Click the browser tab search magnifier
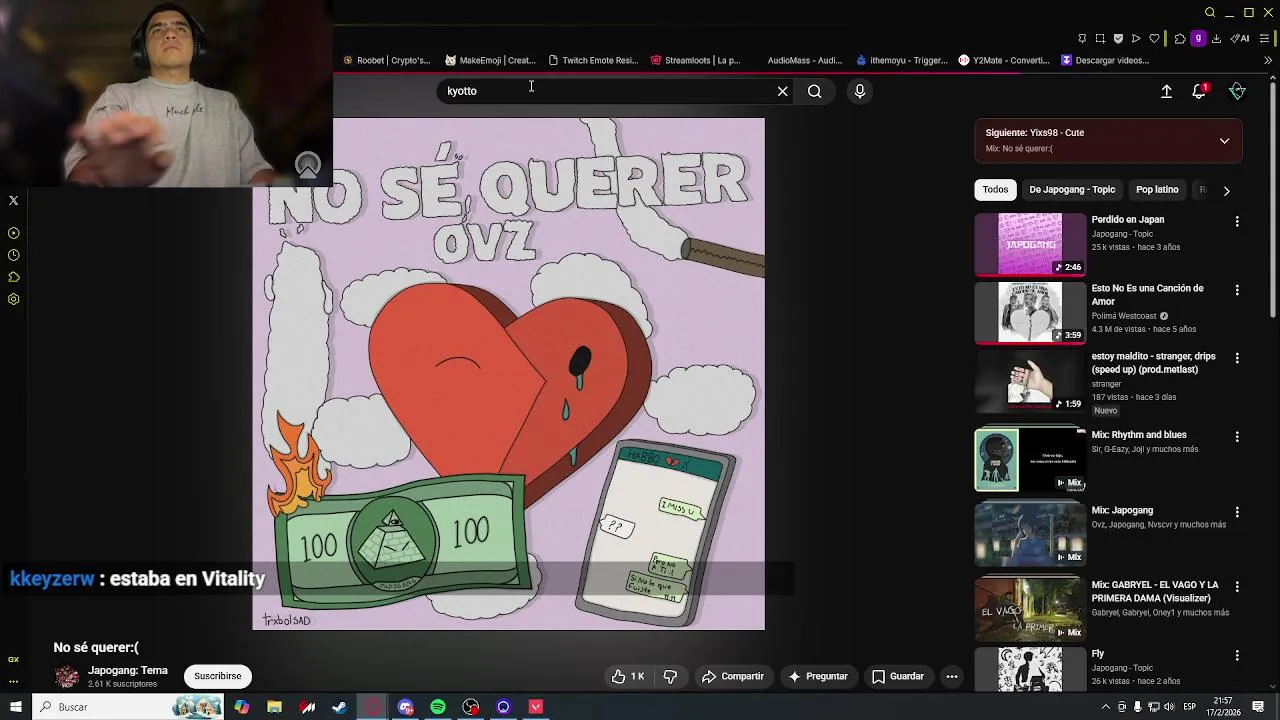The width and height of the screenshot is (1280, 720). coord(1210,13)
